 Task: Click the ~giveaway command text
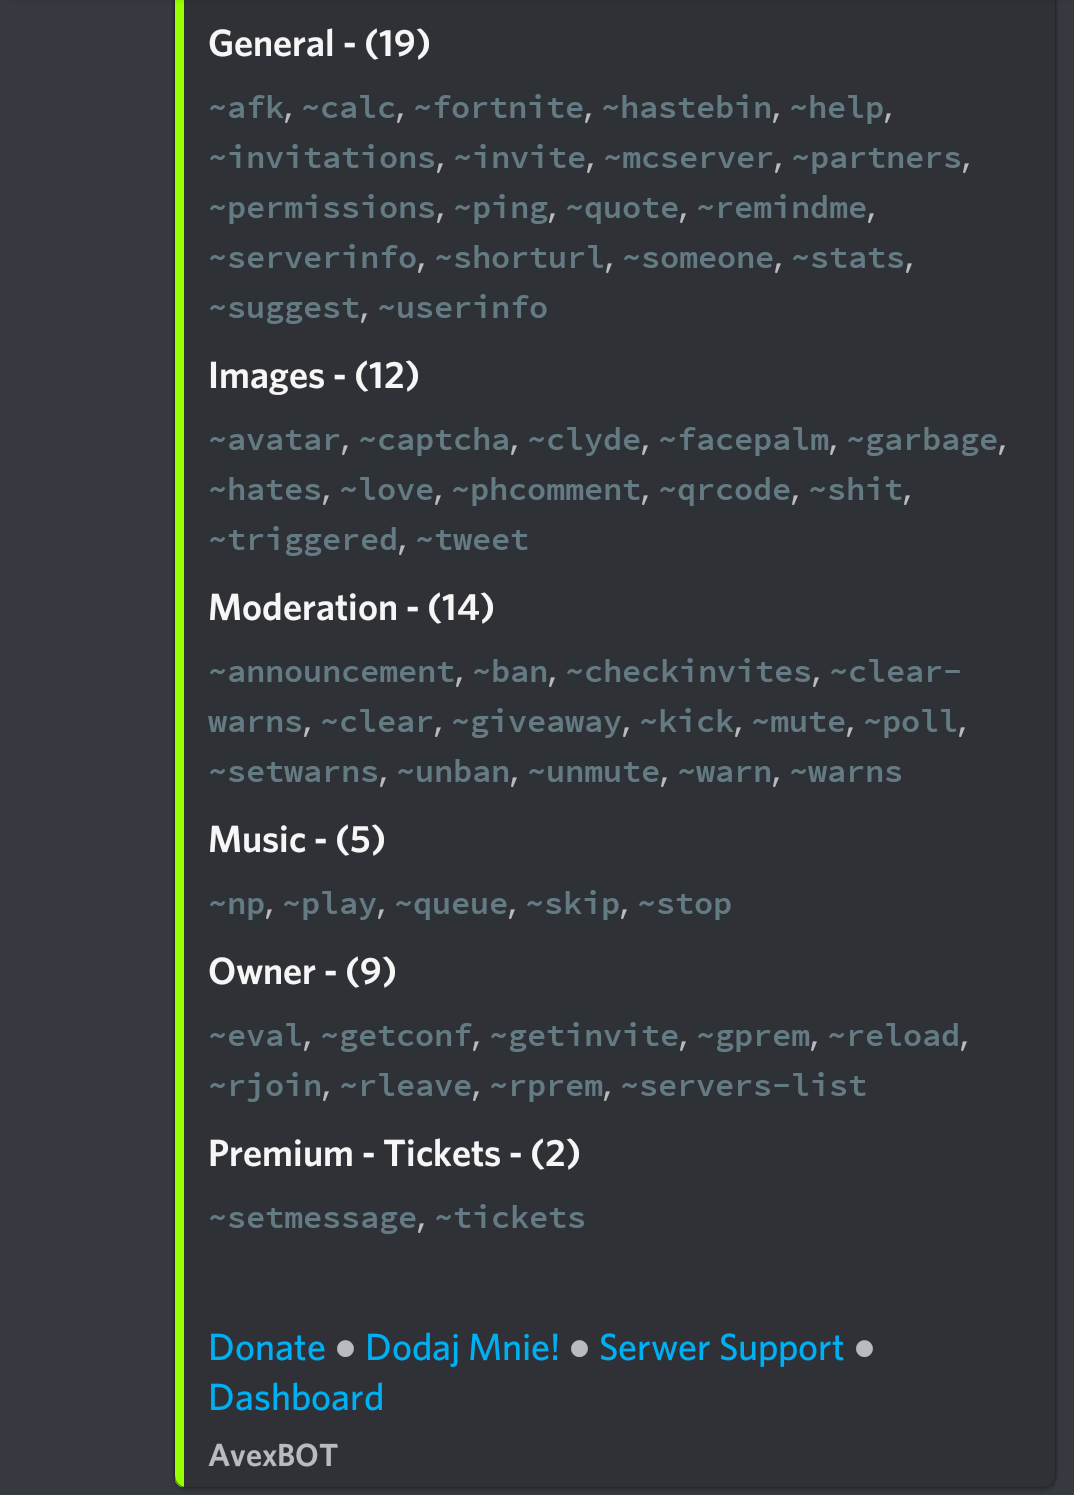tap(536, 722)
